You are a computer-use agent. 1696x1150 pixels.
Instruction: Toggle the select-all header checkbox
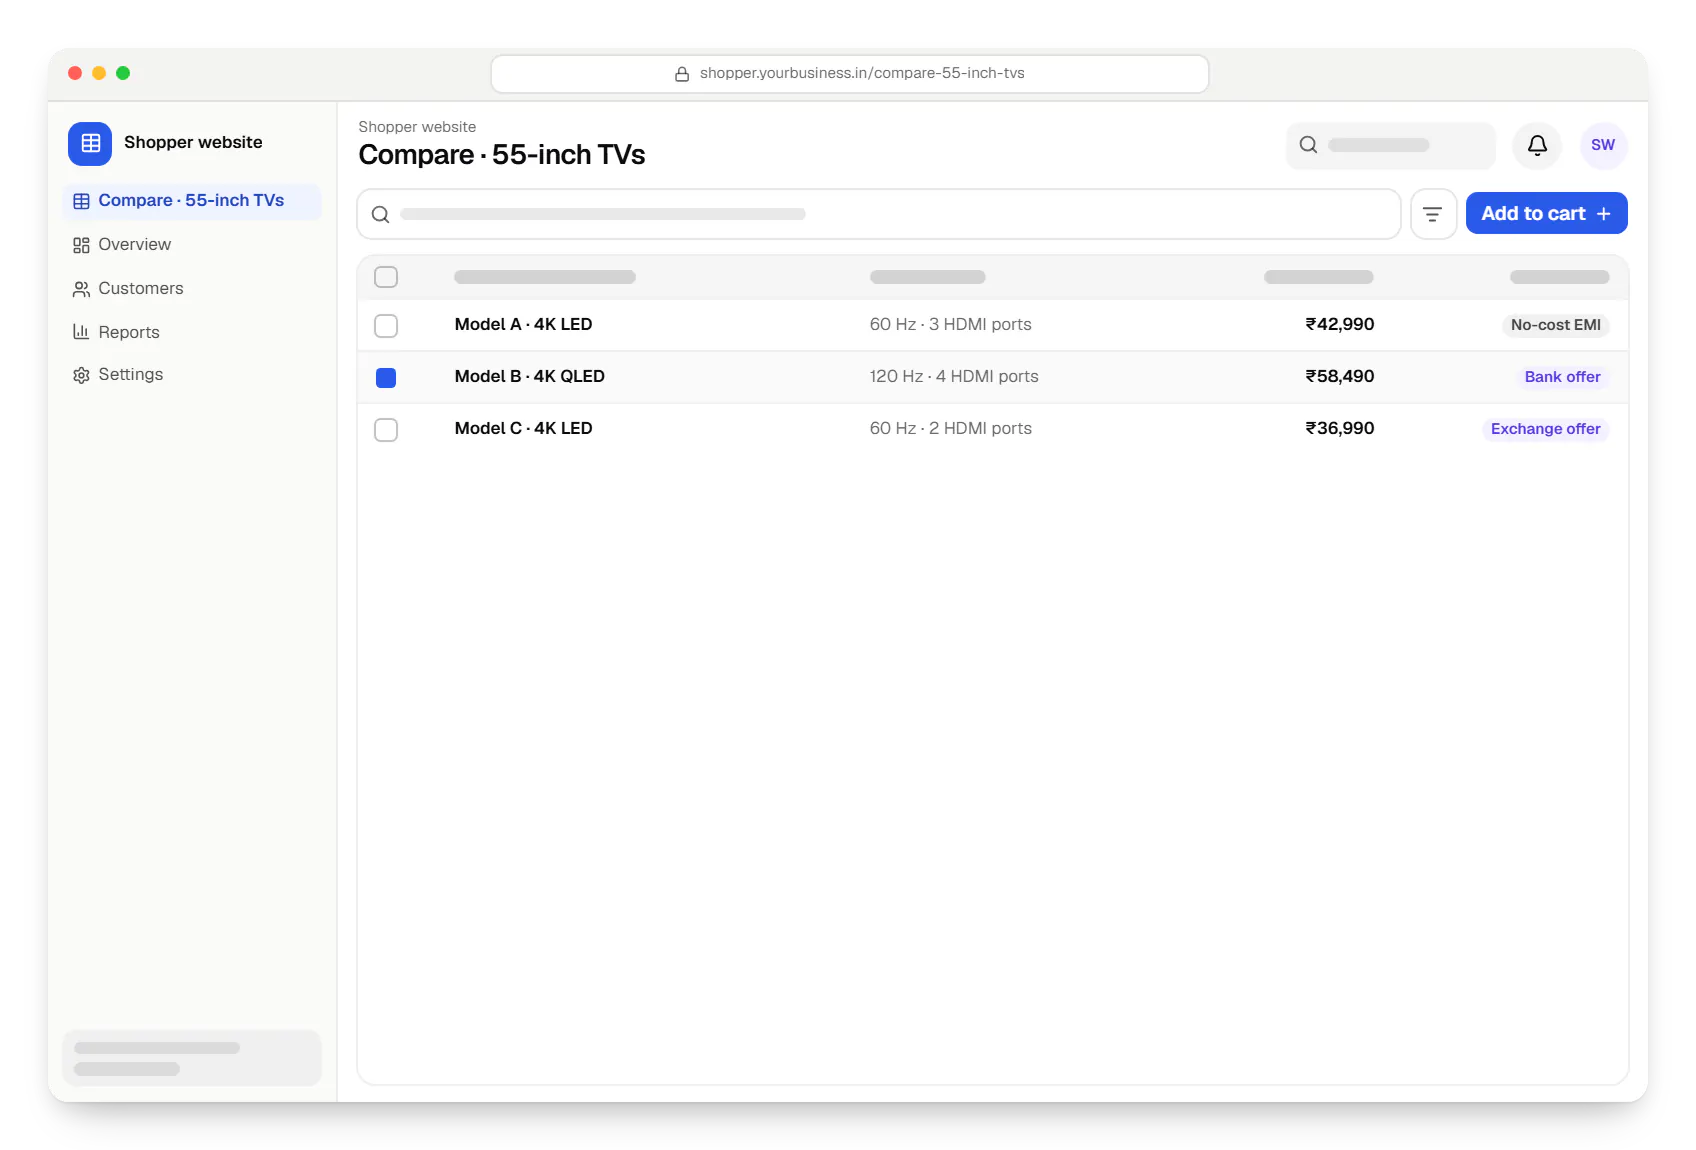tap(386, 277)
